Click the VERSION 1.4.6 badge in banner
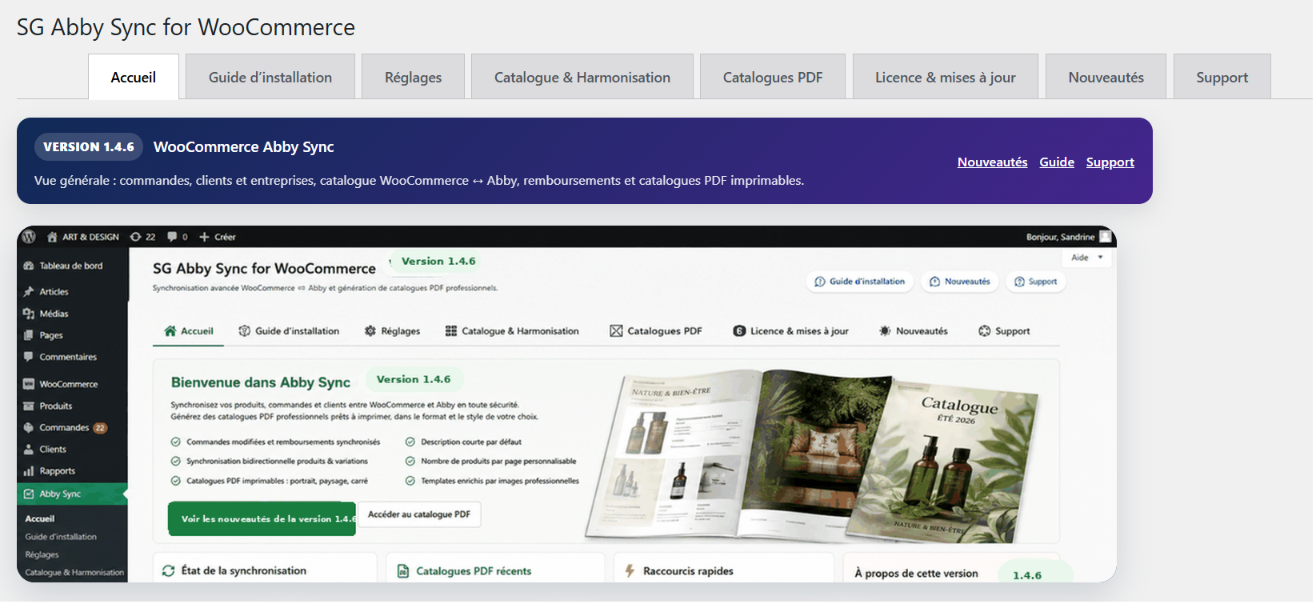1313x602 pixels. (89, 147)
